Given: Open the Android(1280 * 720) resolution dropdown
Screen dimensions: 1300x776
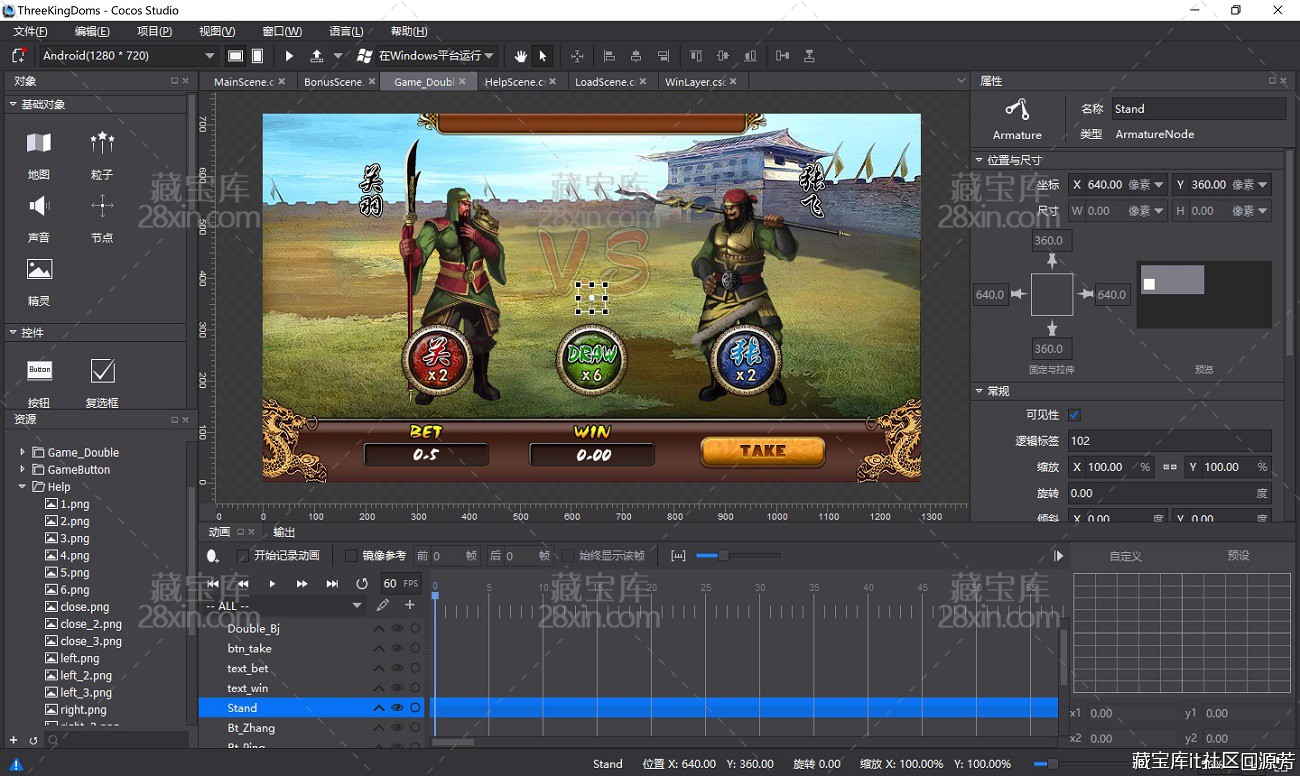Looking at the screenshot, I should [x=128, y=56].
